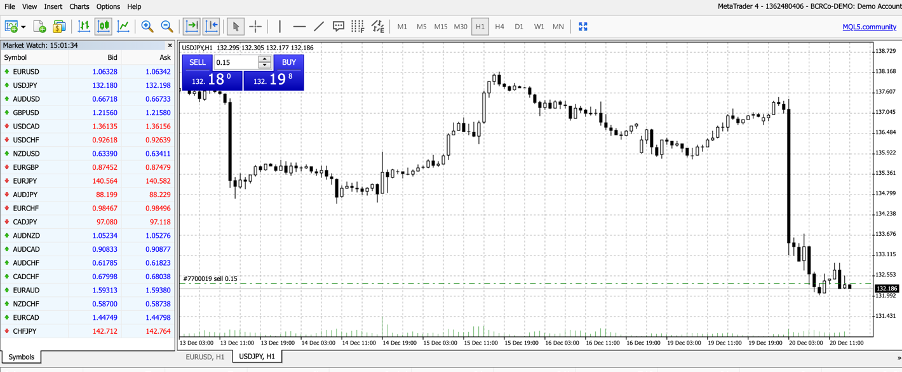The width and height of the screenshot is (902, 372).
Task: Open the View menu
Action: coord(30,6)
